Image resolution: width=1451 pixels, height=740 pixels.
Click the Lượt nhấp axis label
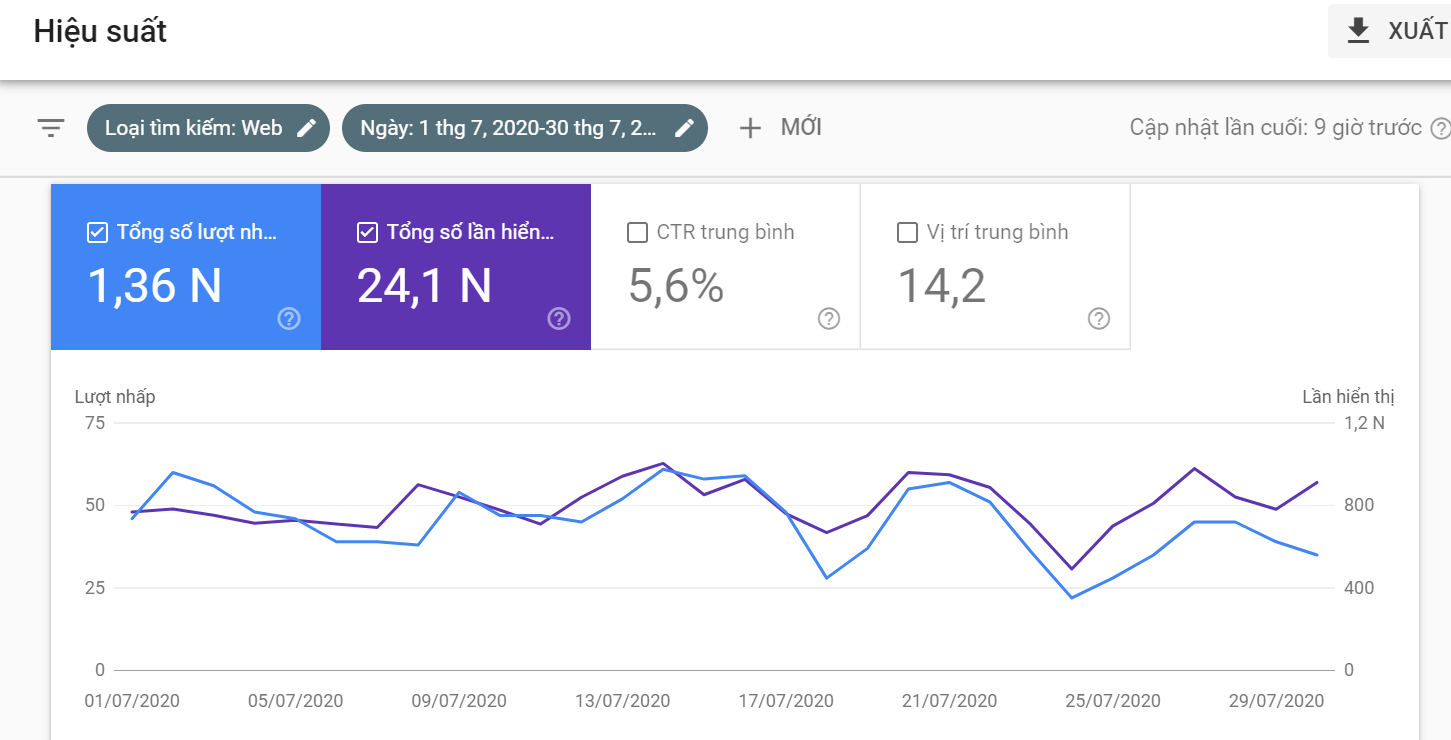115,397
